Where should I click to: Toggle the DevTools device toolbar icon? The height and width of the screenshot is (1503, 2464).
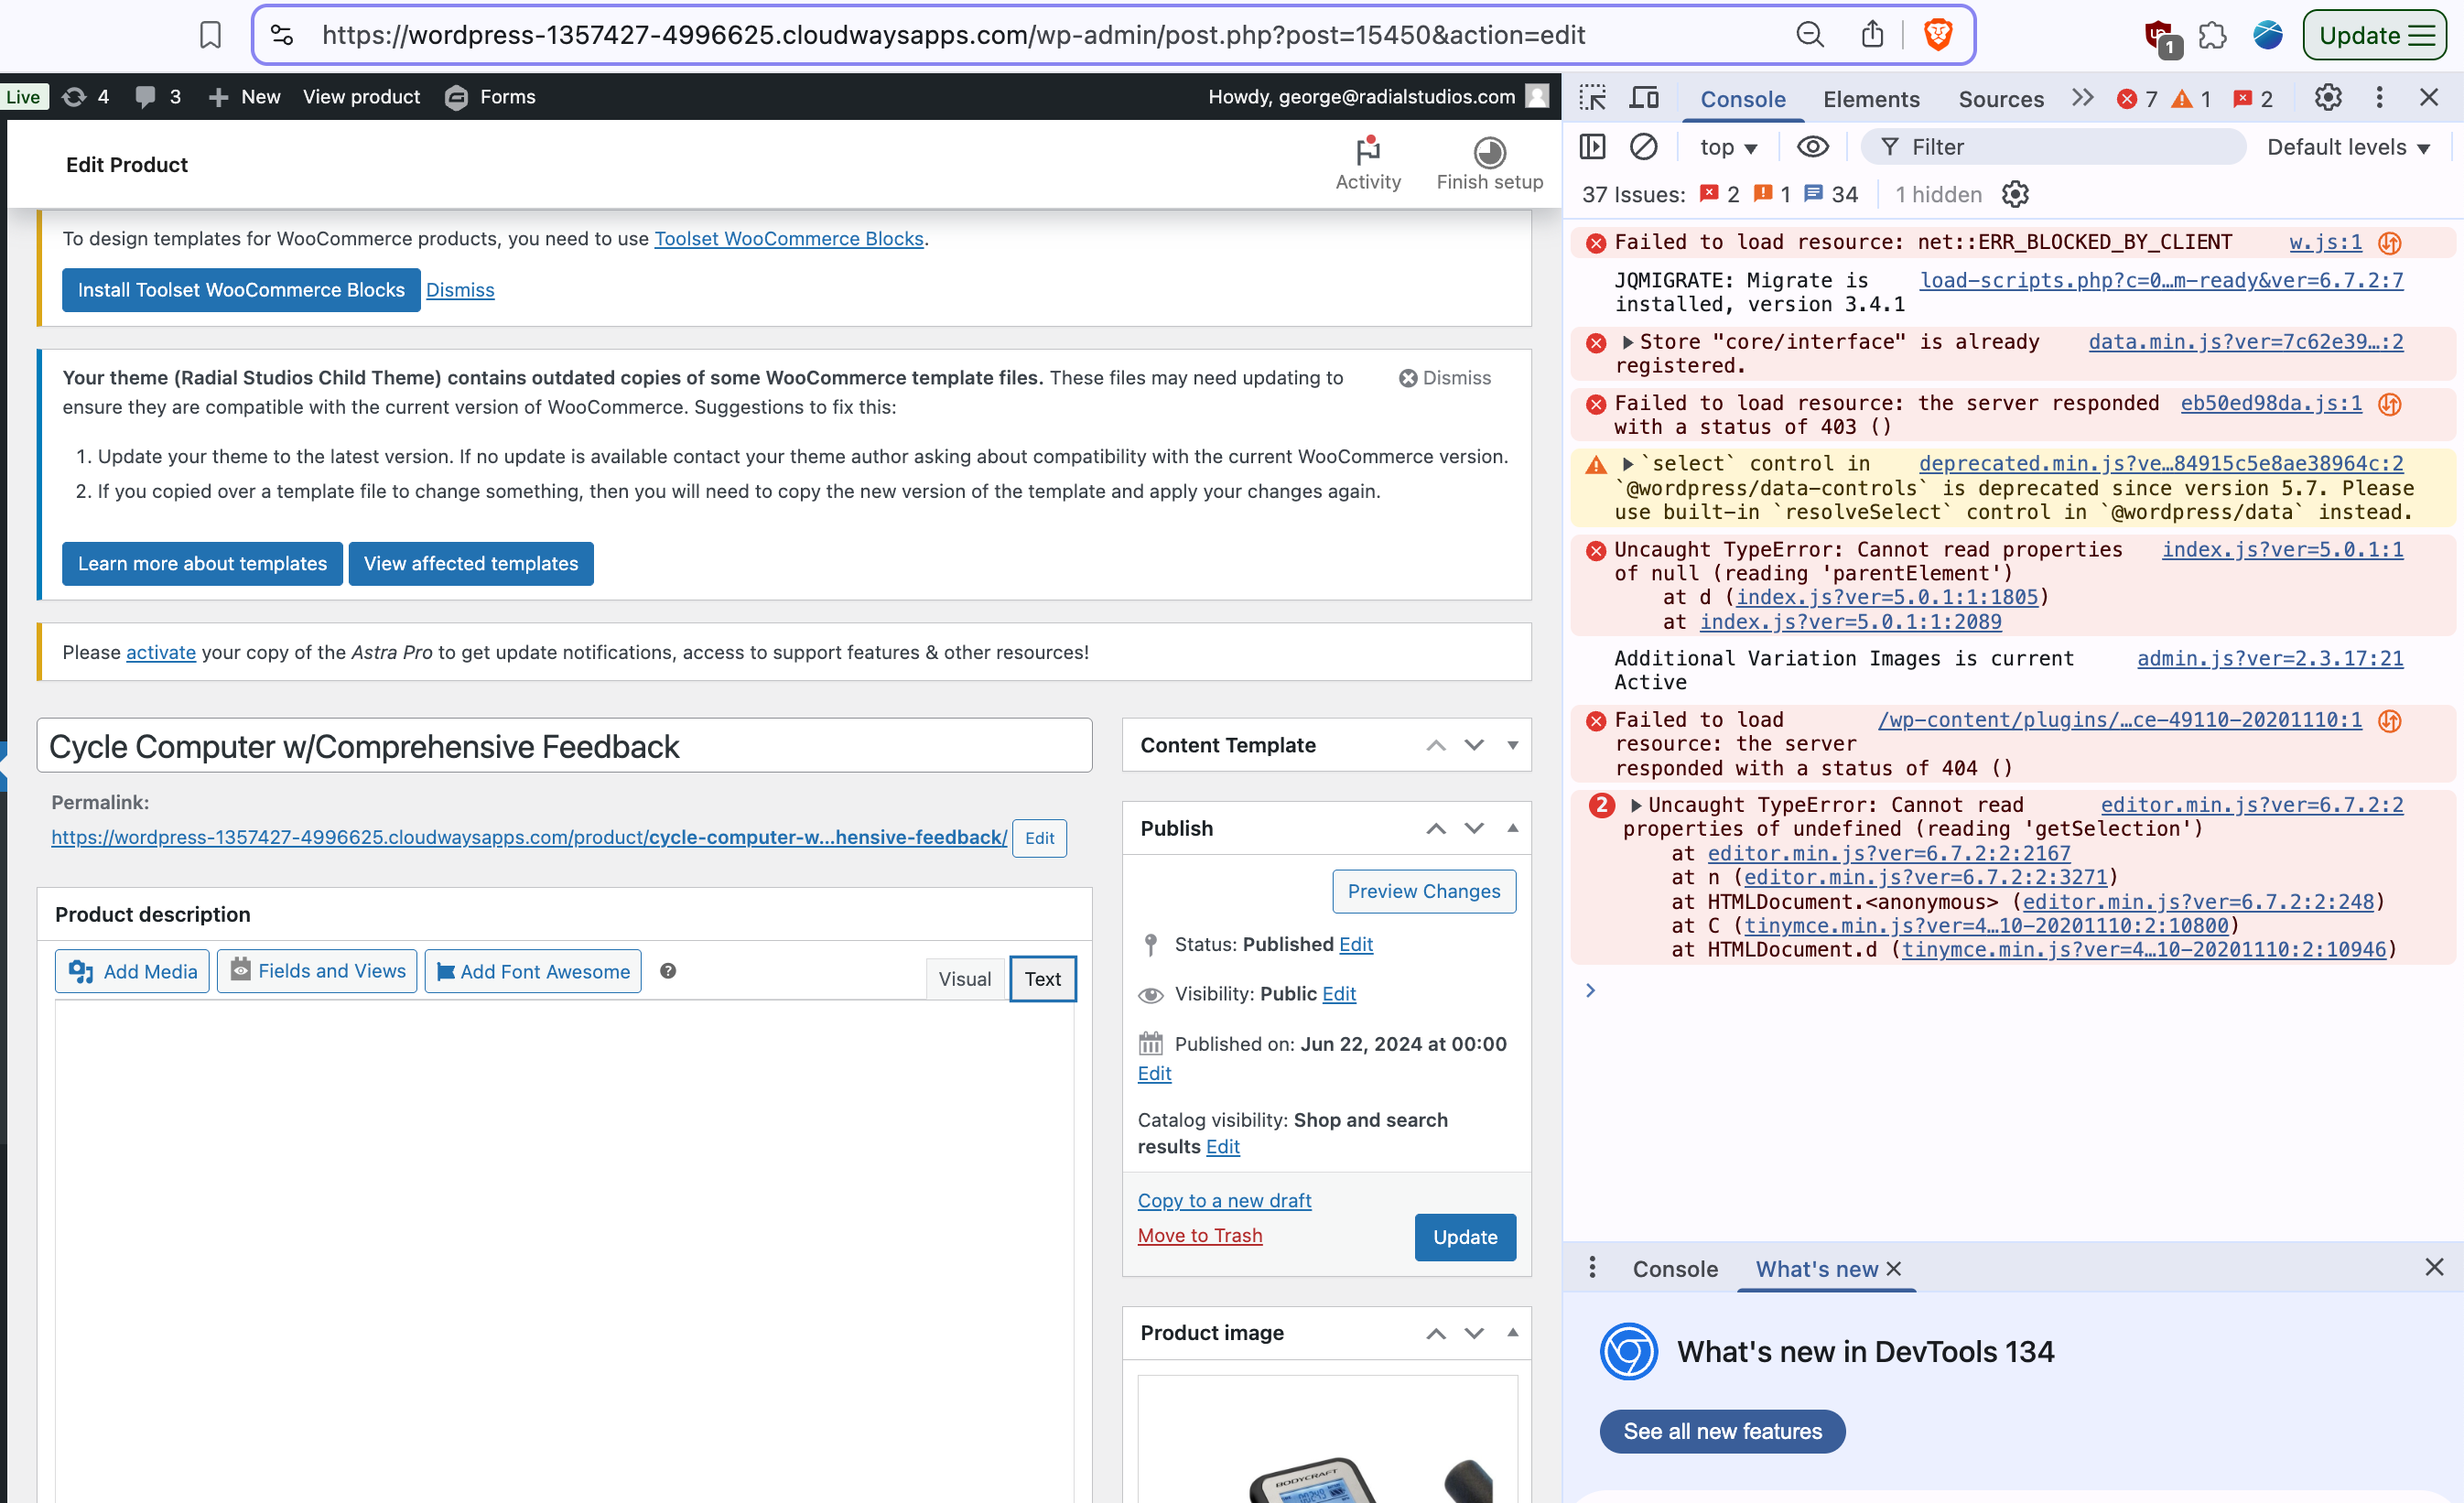click(1644, 98)
